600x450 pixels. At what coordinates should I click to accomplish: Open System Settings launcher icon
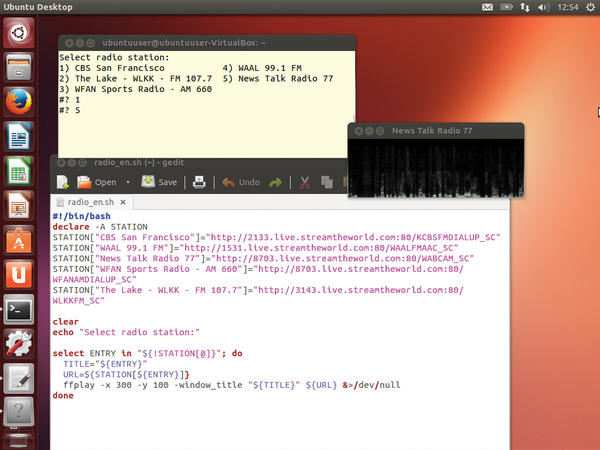[18, 344]
